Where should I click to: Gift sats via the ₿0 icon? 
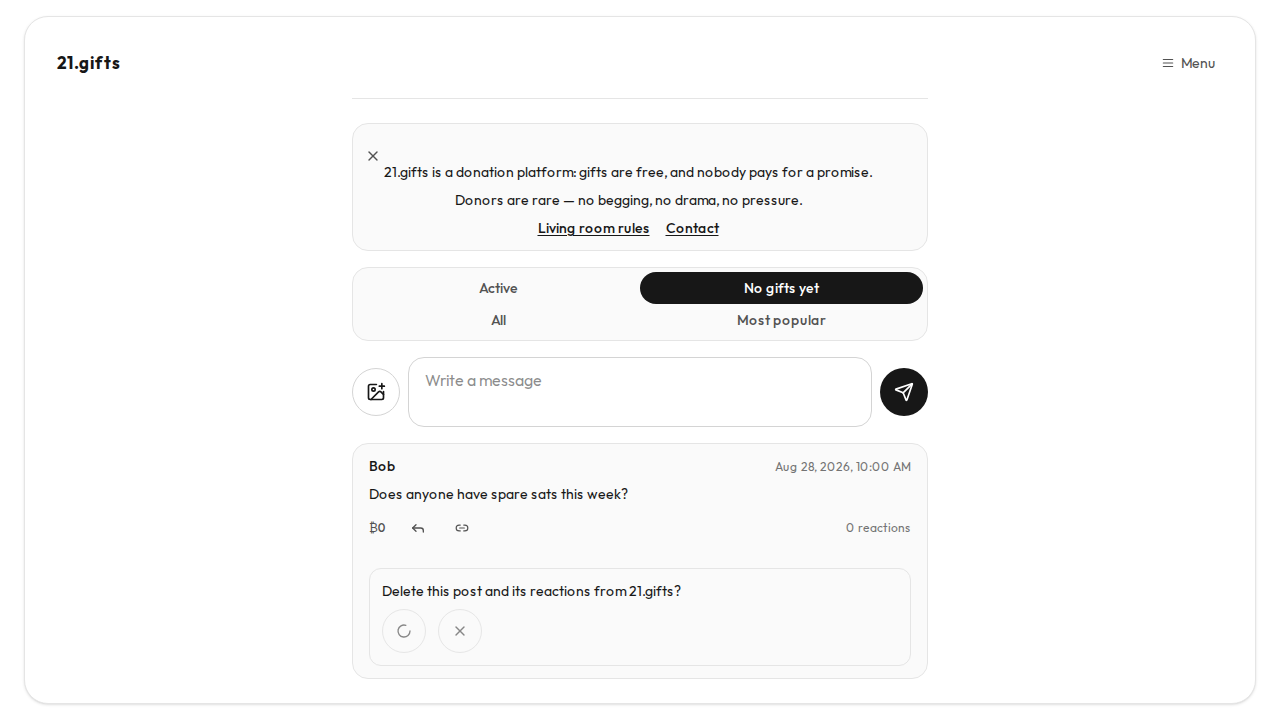click(377, 528)
